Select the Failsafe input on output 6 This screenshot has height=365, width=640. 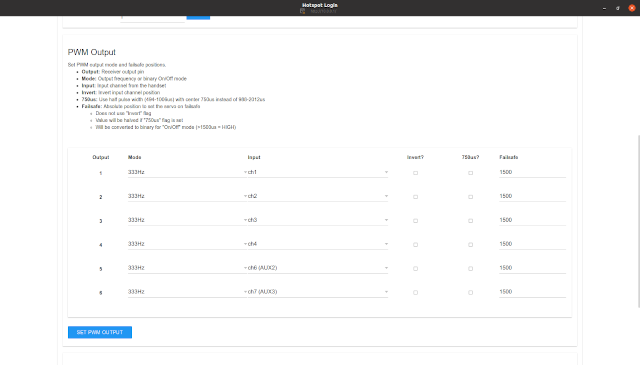pyautogui.click(x=532, y=292)
